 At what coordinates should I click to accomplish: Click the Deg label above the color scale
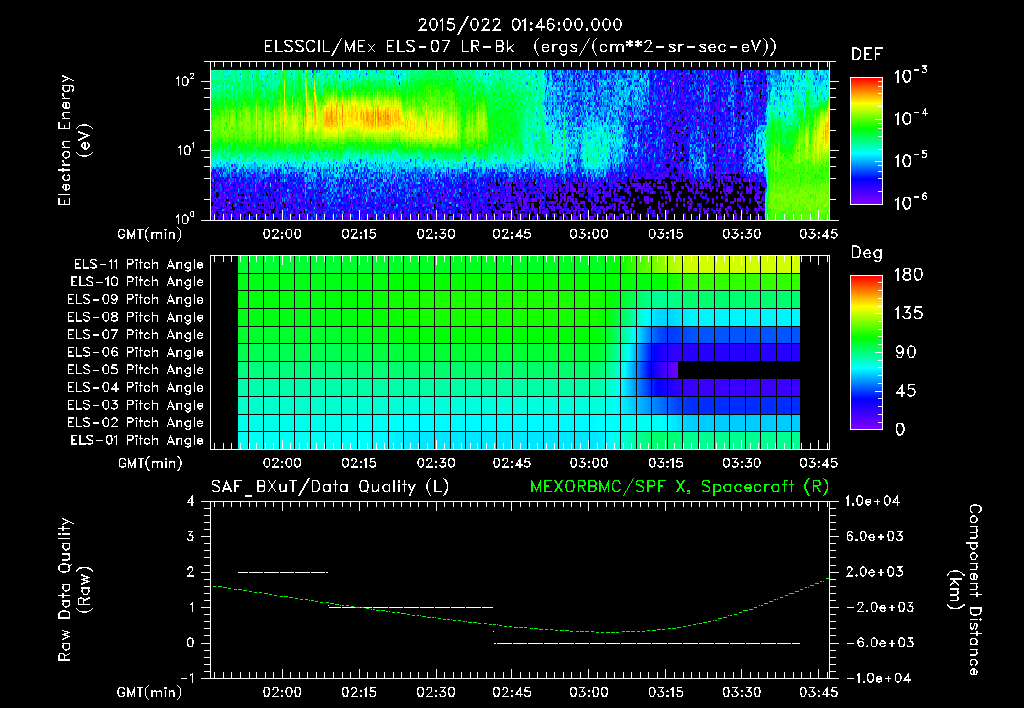click(x=867, y=253)
